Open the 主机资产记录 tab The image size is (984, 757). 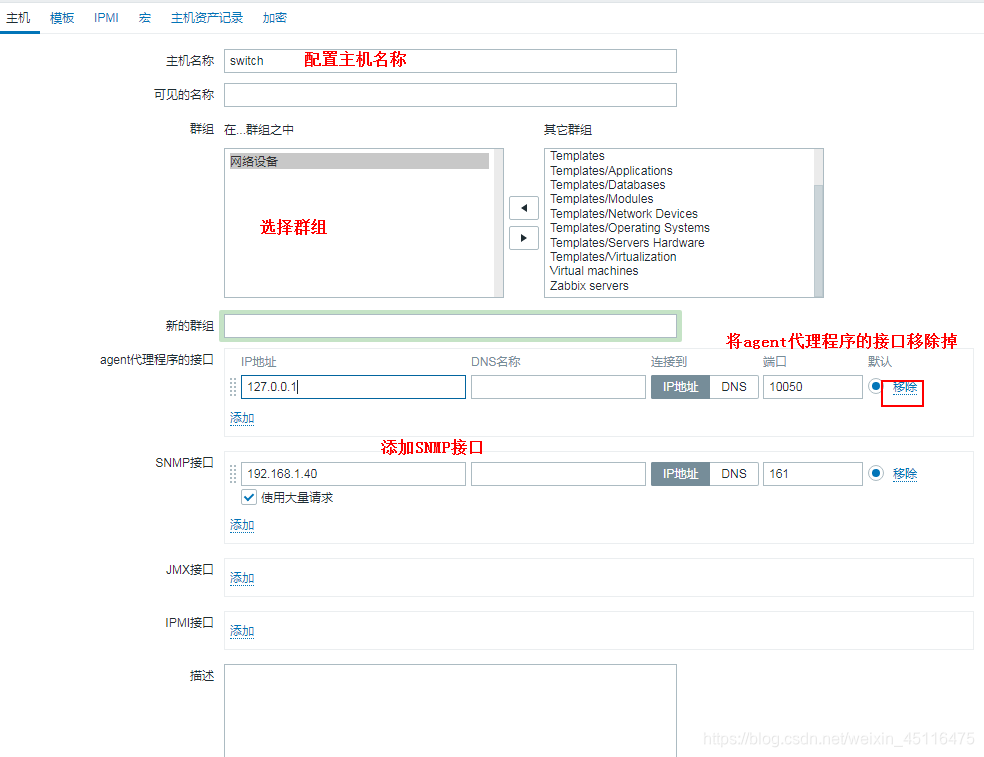pos(207,18)
